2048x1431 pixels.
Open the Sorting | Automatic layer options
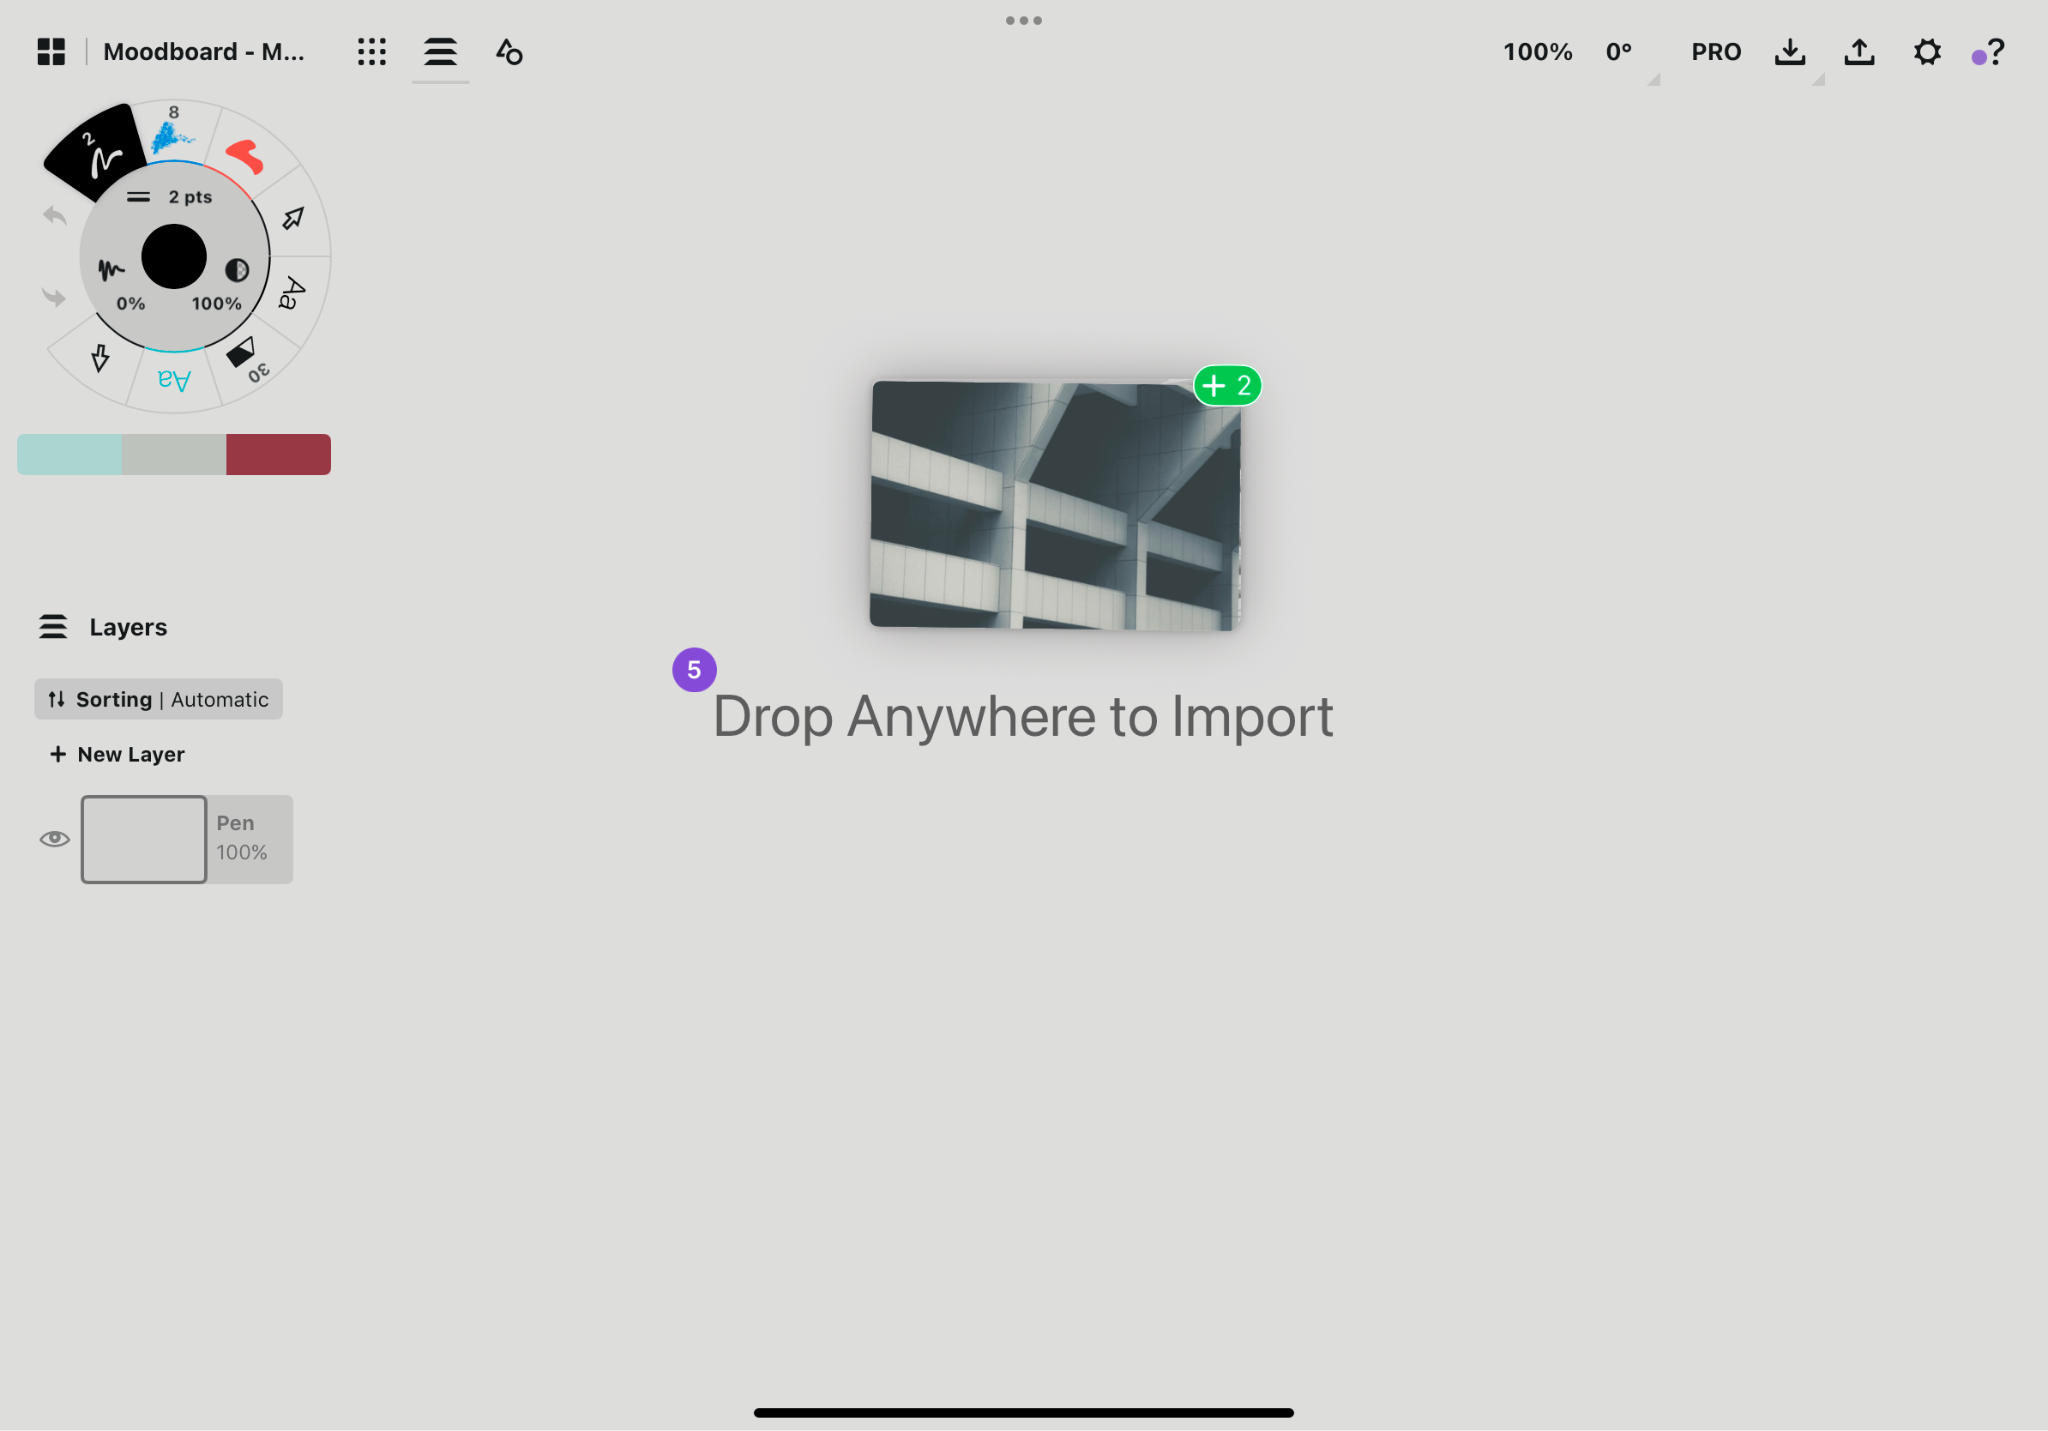pos(158,699)
